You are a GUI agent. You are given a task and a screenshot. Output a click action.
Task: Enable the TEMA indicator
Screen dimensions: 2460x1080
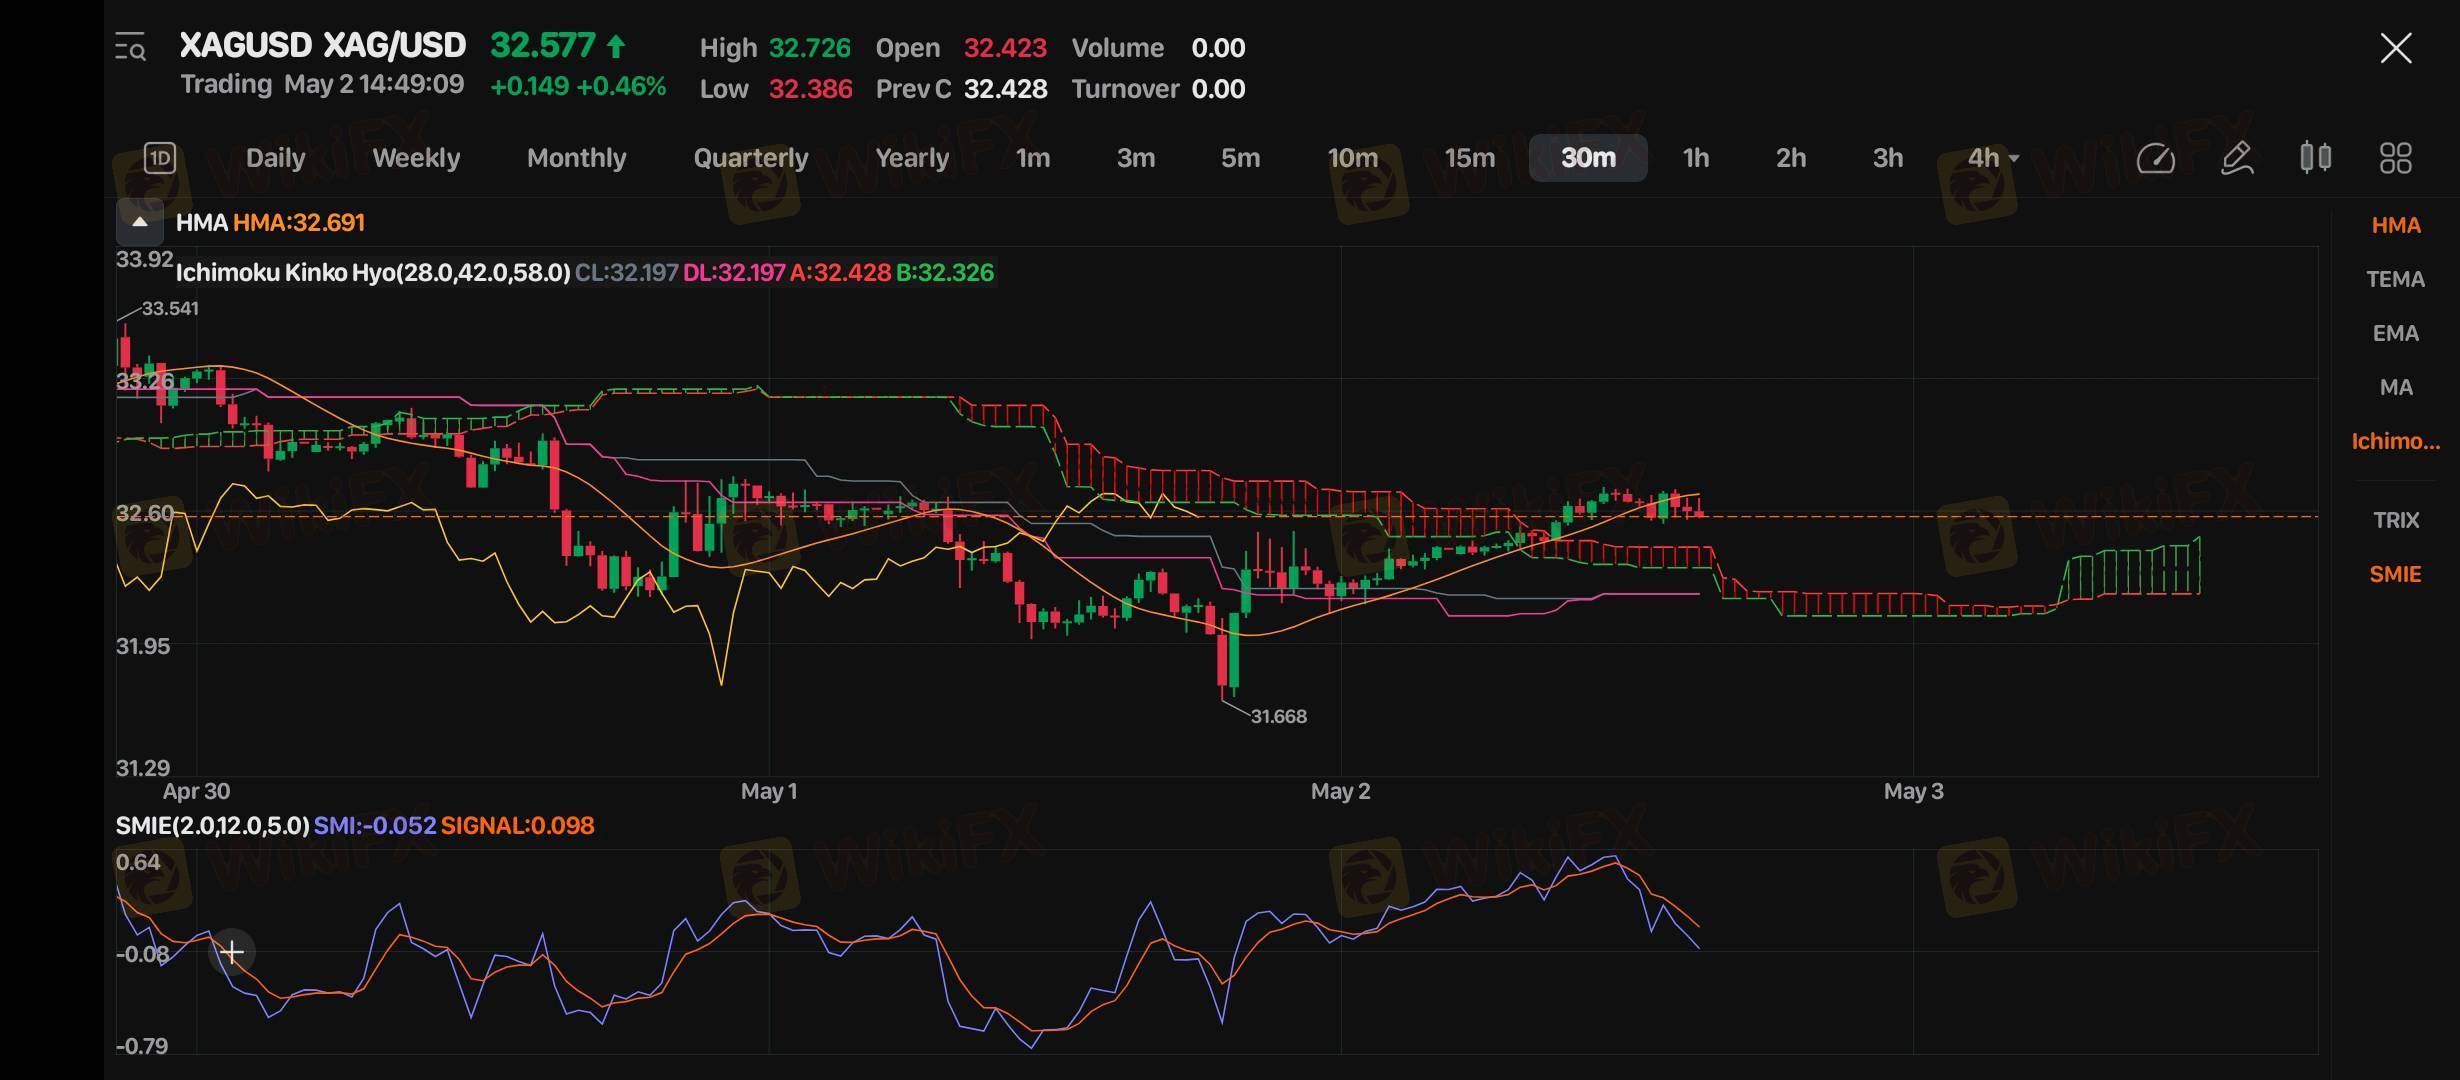point(2395,280)
